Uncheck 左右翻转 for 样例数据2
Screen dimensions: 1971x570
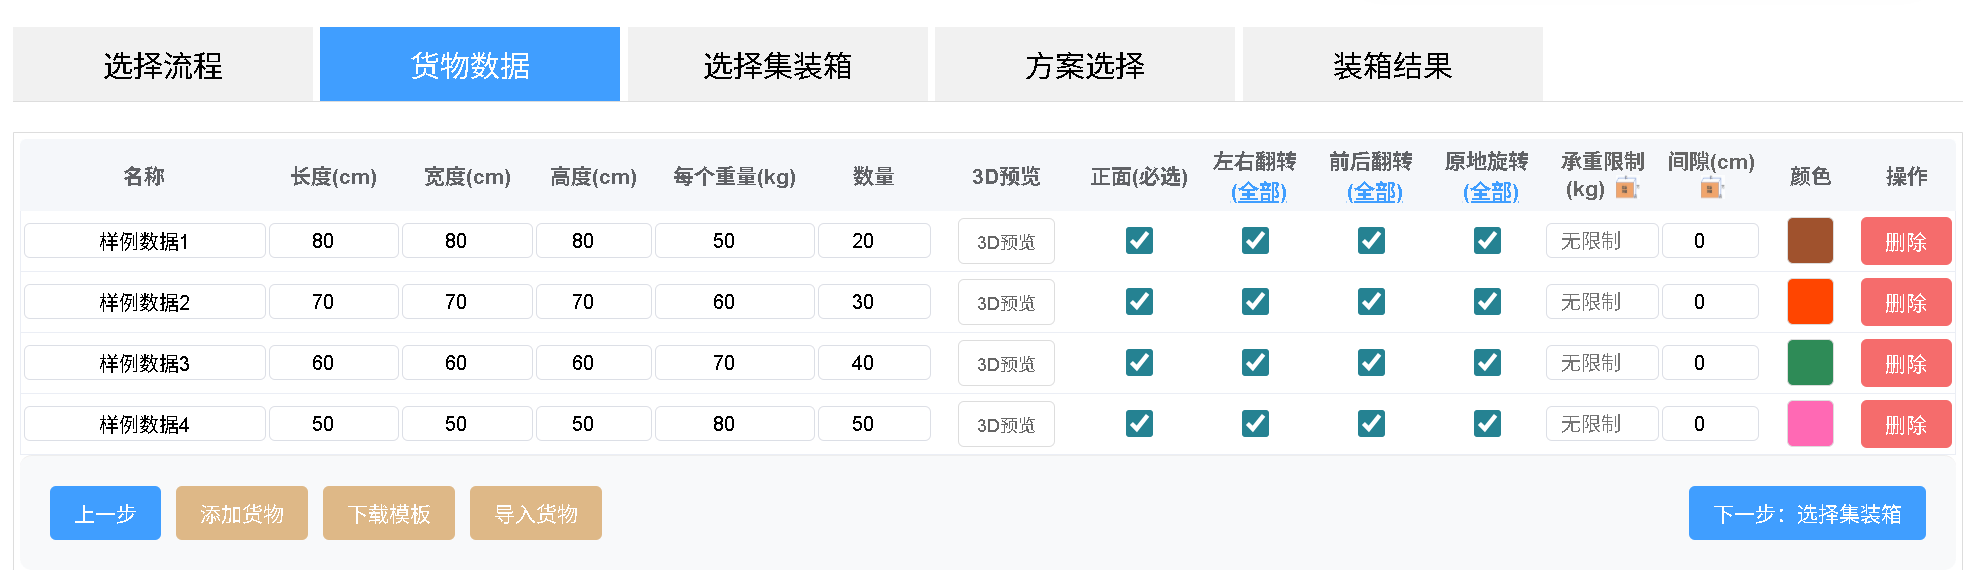(x=1255, y=301)
